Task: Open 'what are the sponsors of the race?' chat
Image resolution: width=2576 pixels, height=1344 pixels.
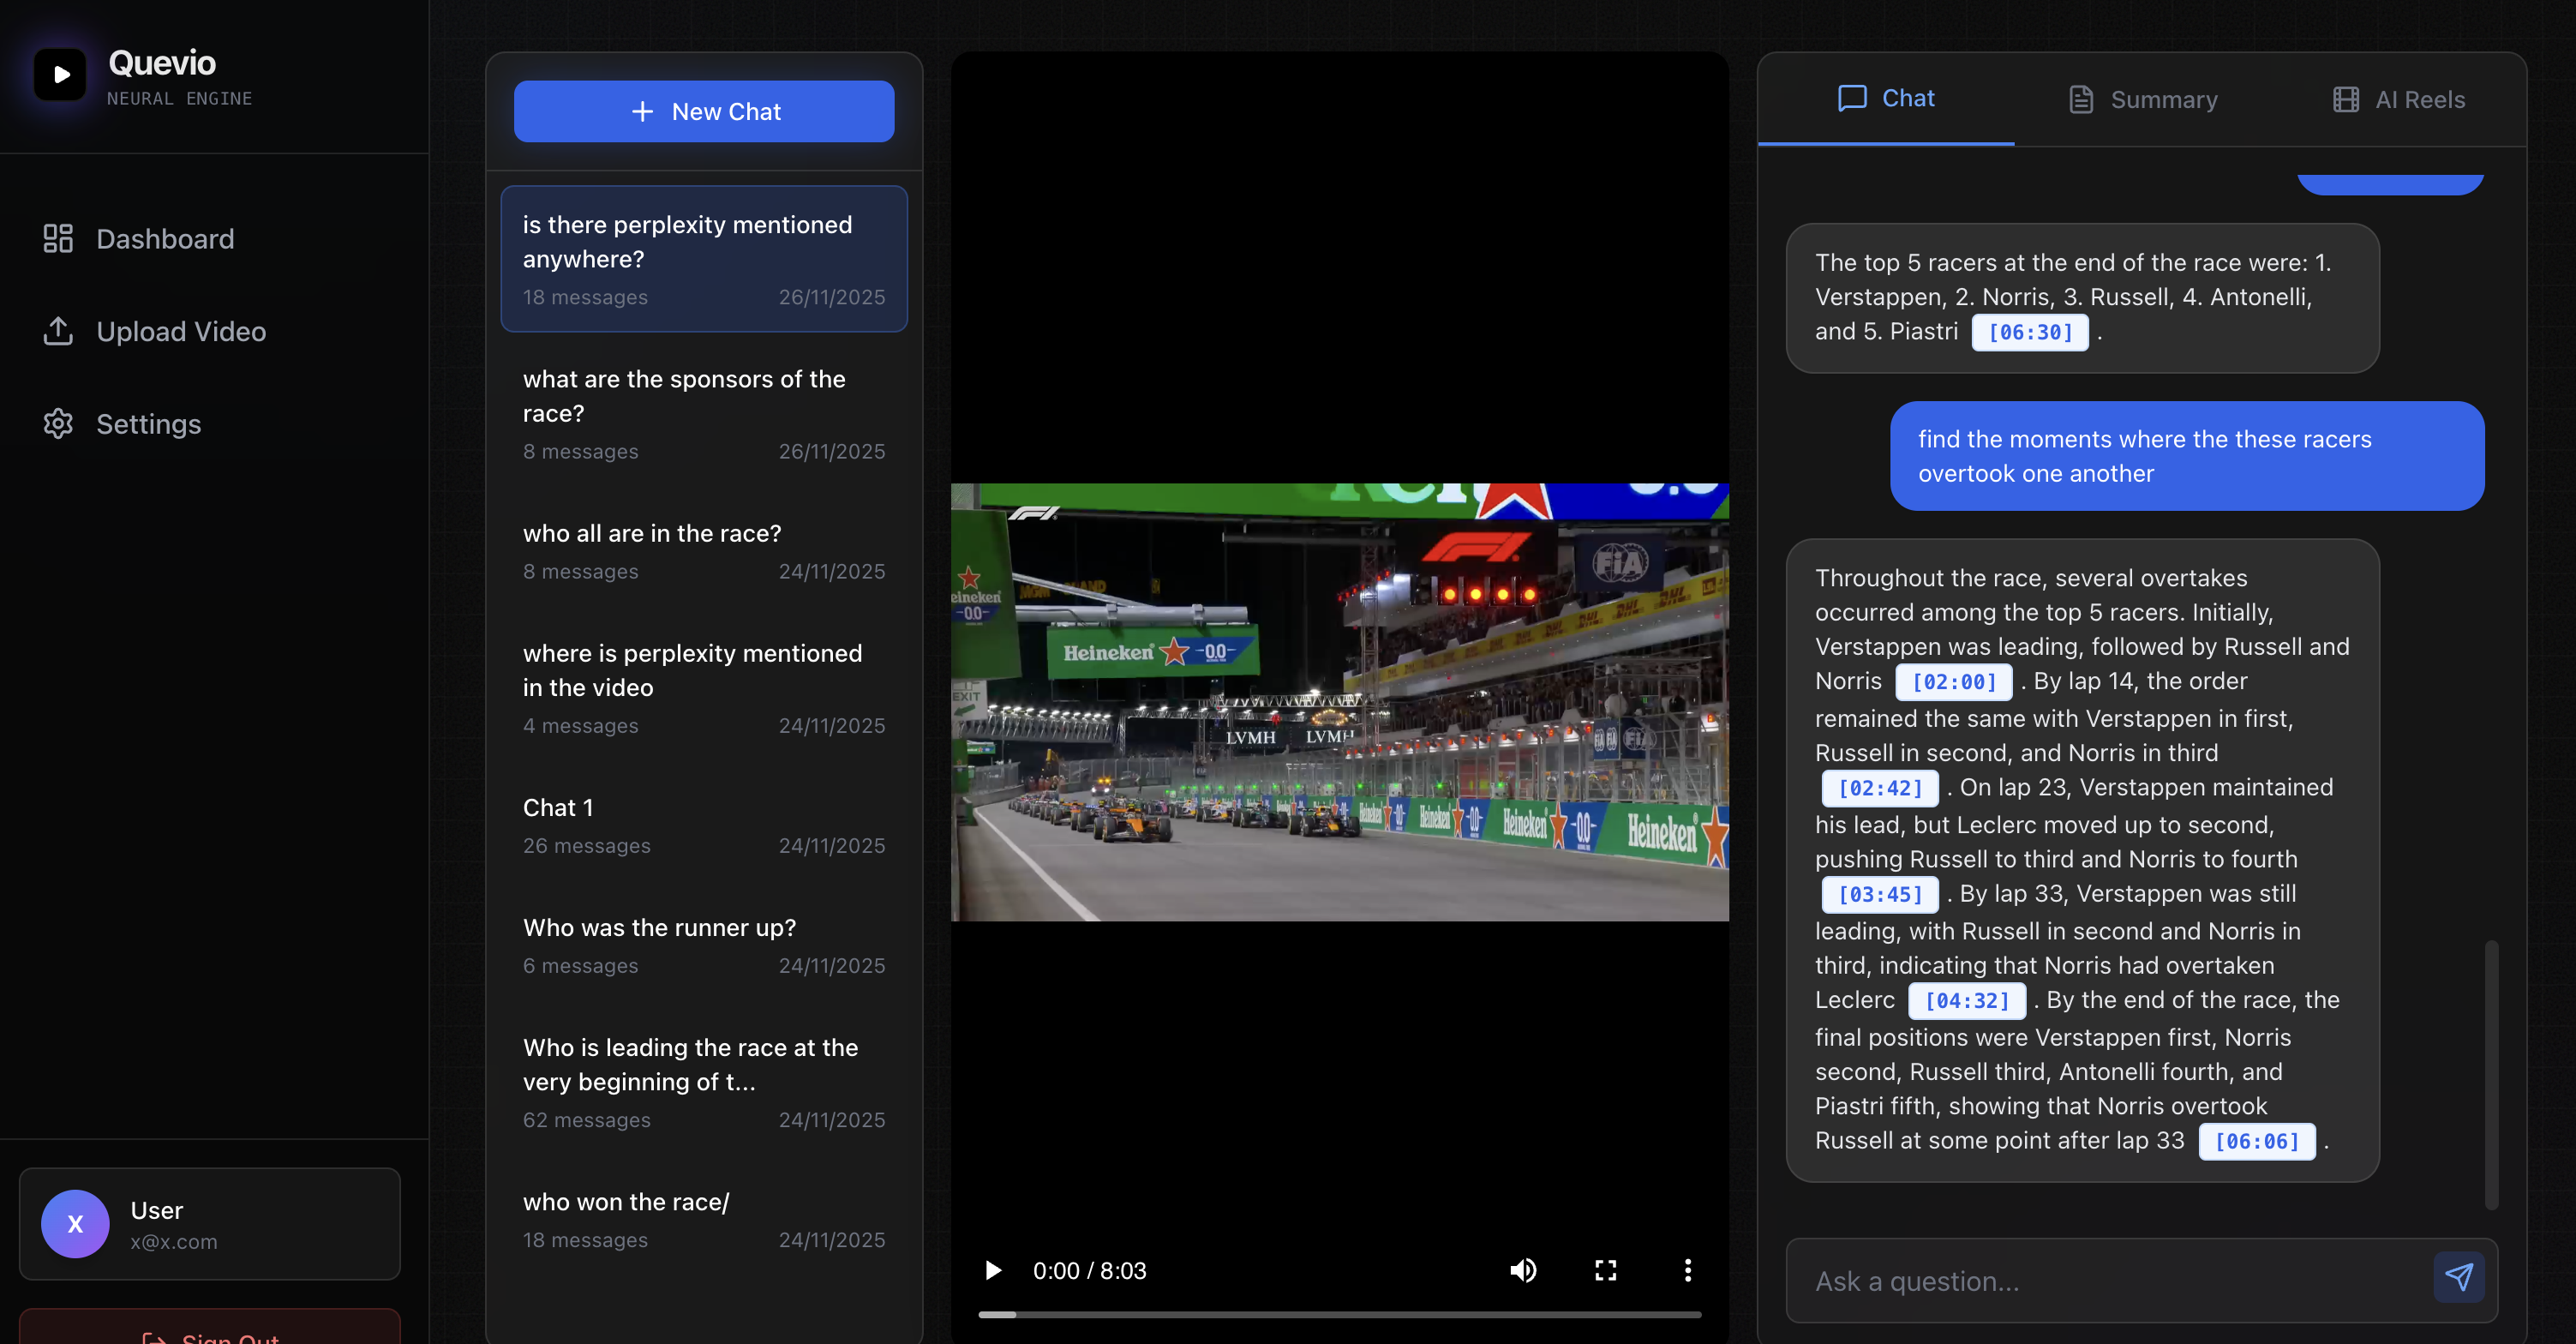Action: (704, 413)
